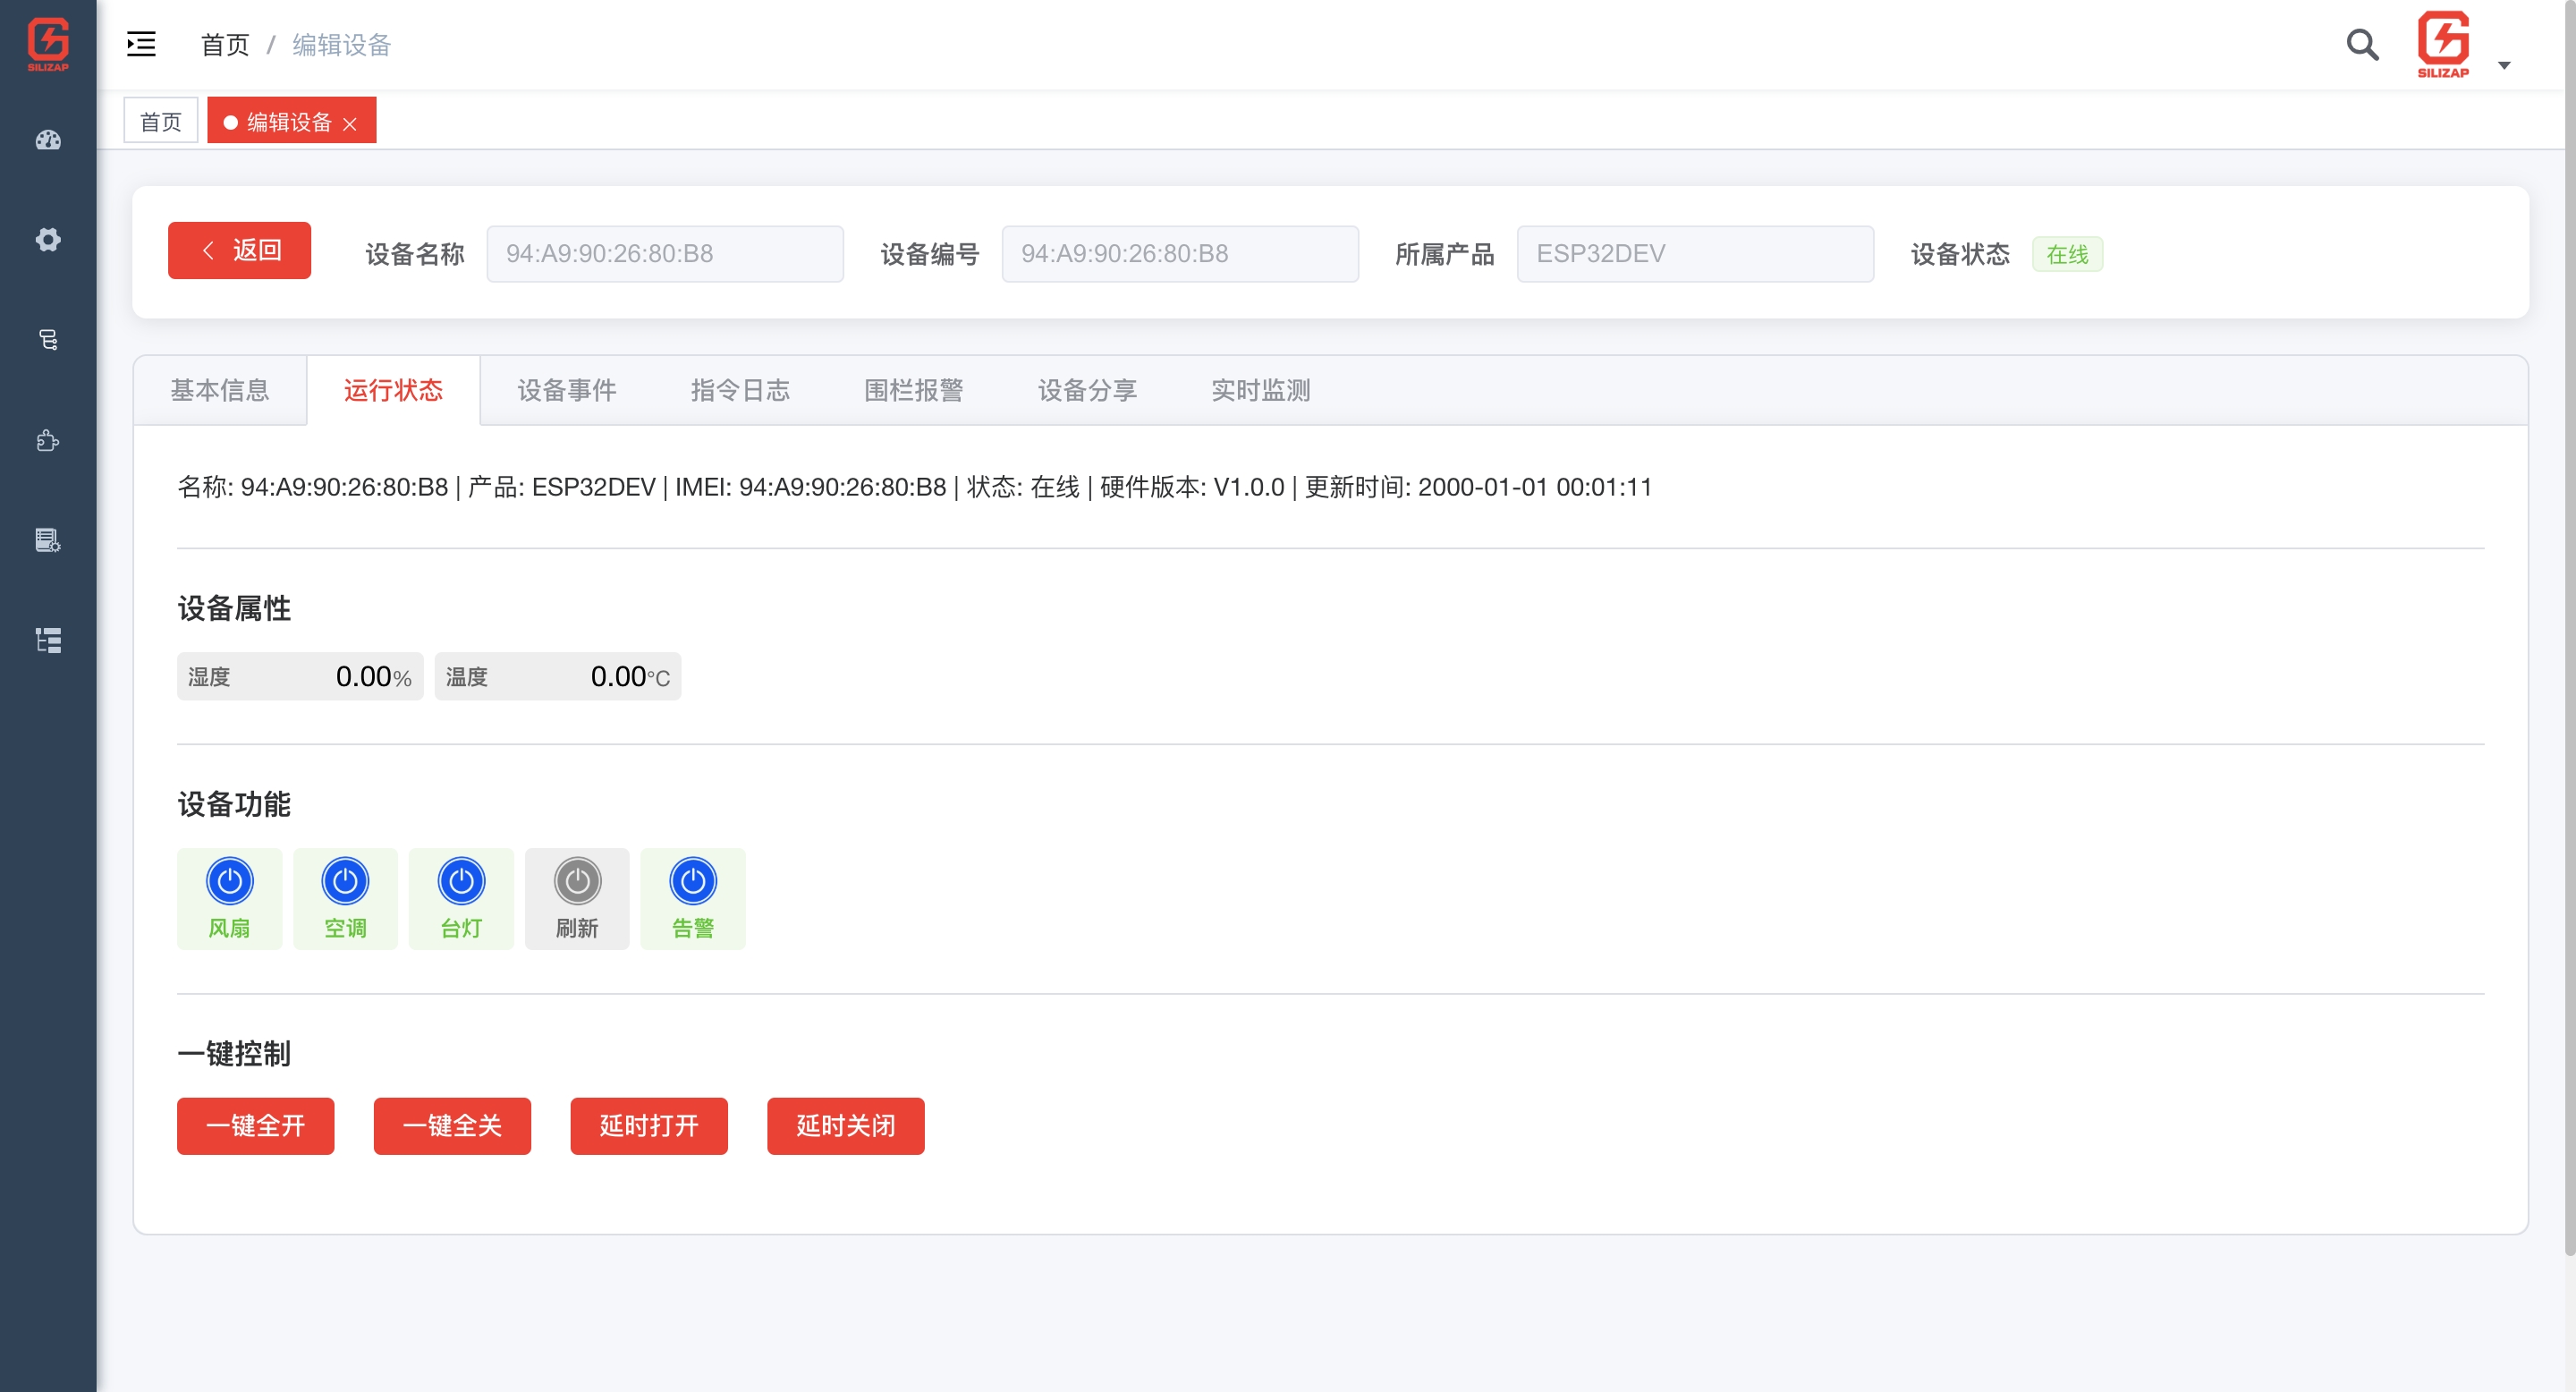Image resolution: width=2576 pixels, height=1392 pixels.
Task: Click the 一键全开 button
Action: click(x=255, y=1126)
